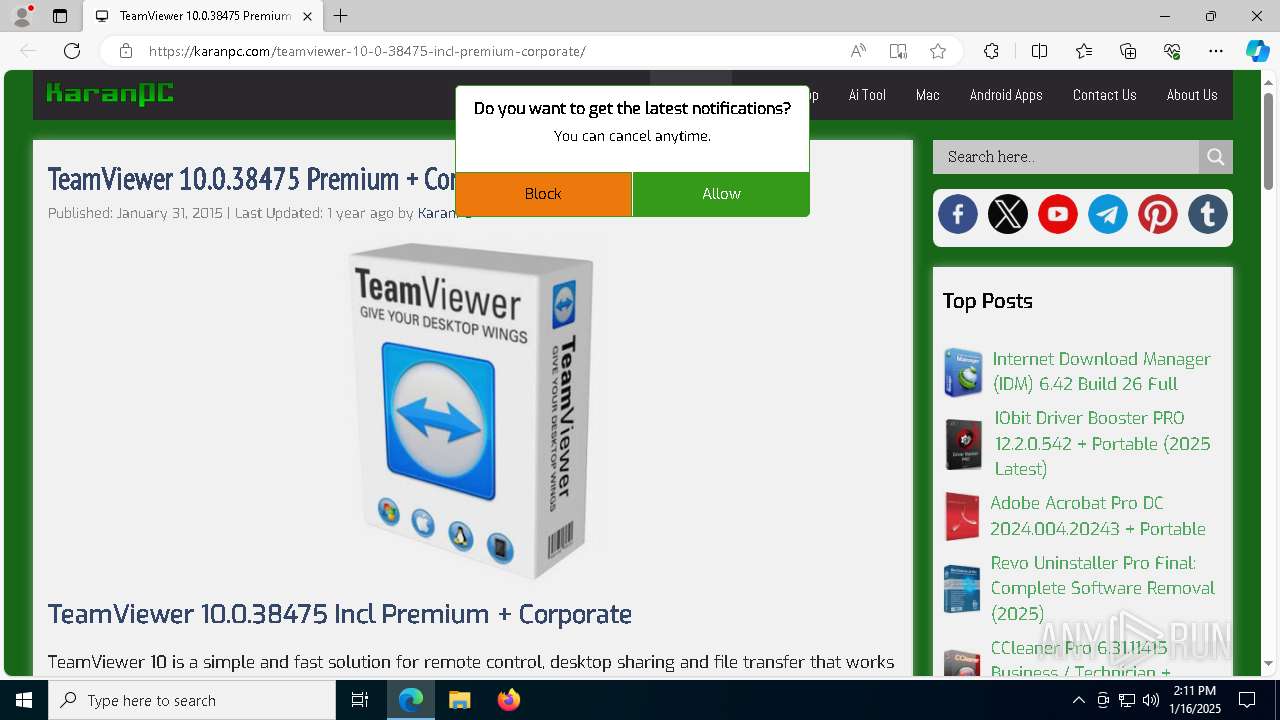Open the taskbar clock and date
This screenshot has height=720, width=1280.
(x=1195, y=700)
